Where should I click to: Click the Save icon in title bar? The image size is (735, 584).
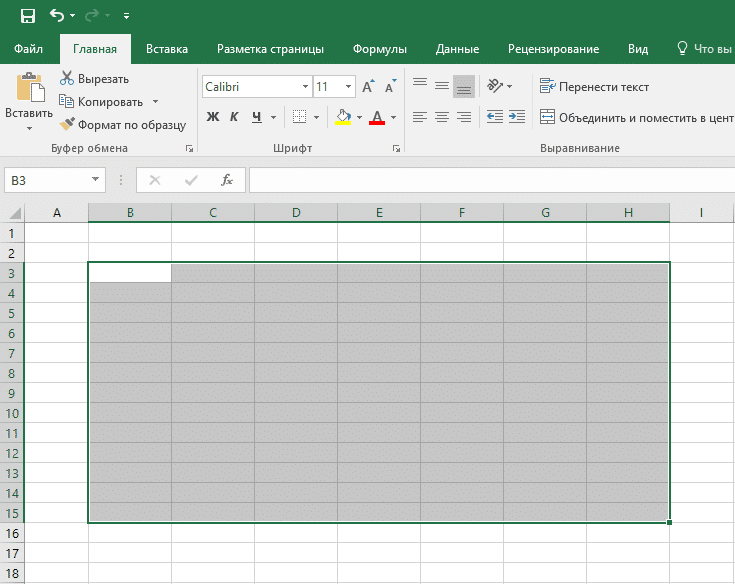28,16
